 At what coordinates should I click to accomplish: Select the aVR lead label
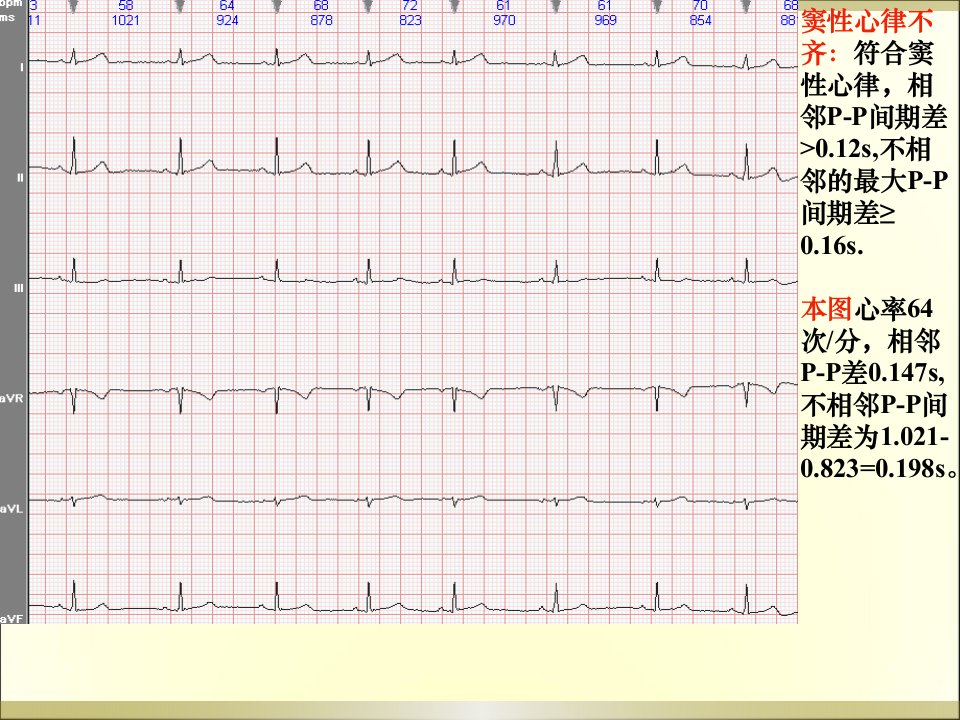click(12, 399)
